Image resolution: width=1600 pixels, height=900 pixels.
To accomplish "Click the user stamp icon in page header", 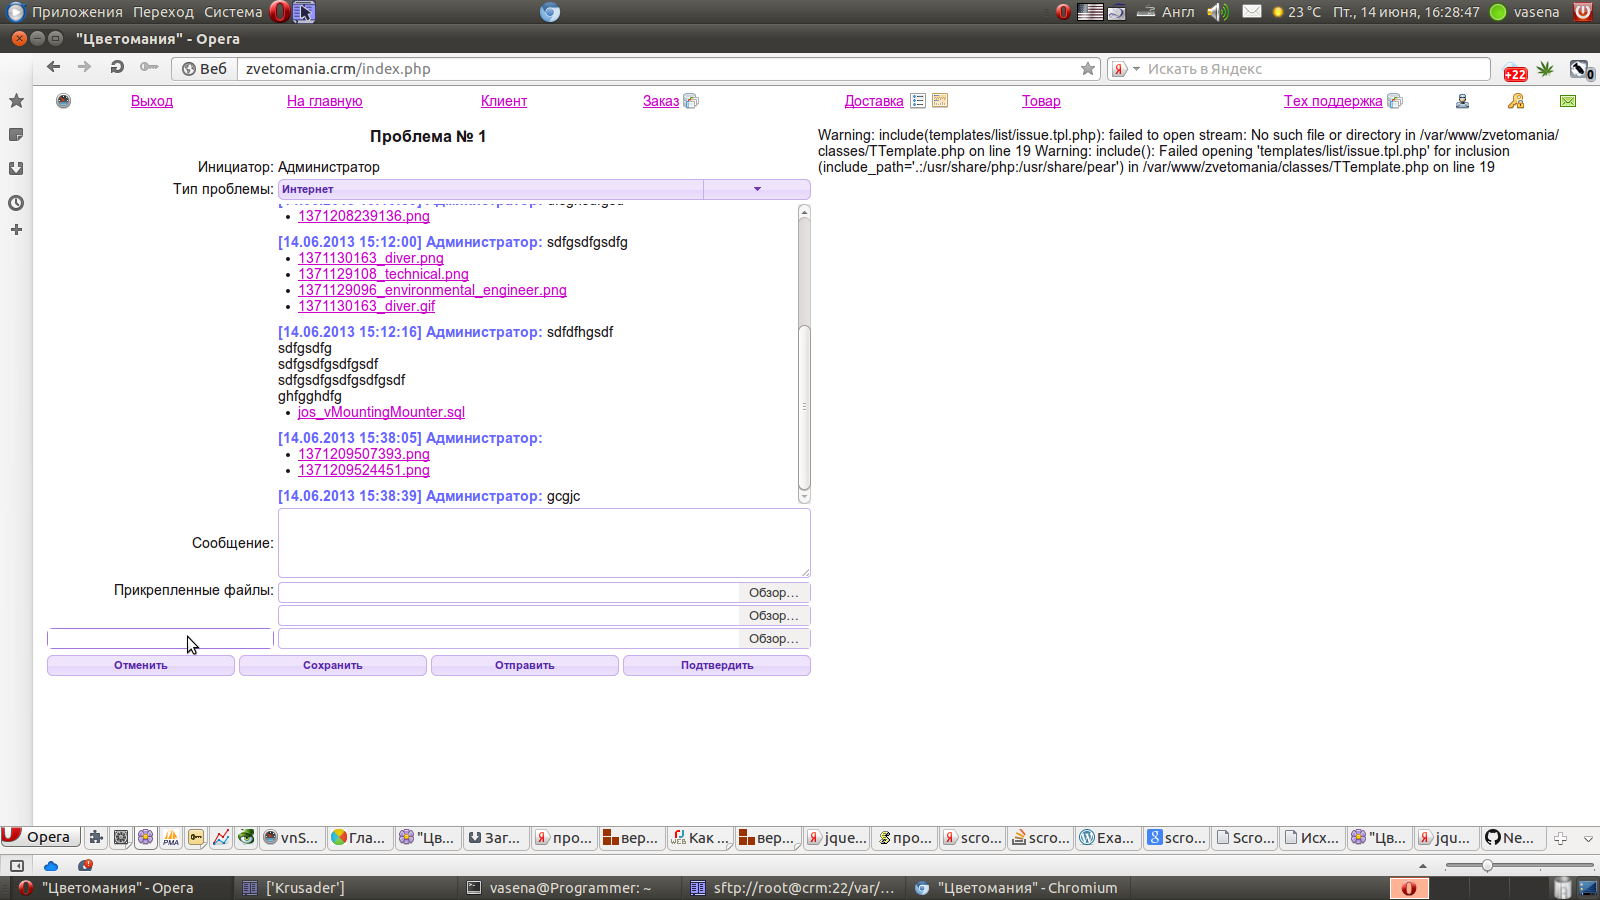I will coord(1462,101).
